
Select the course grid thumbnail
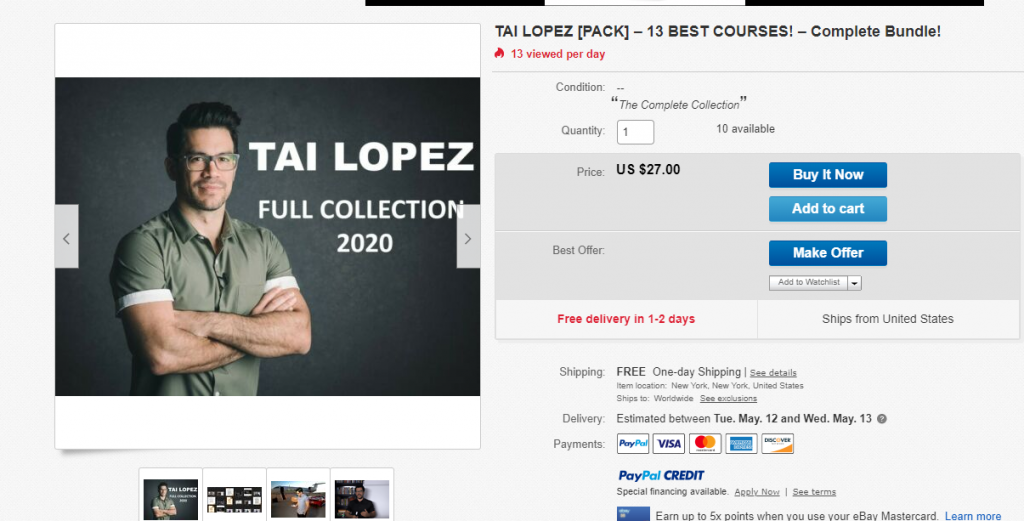[x=234, y=497]
